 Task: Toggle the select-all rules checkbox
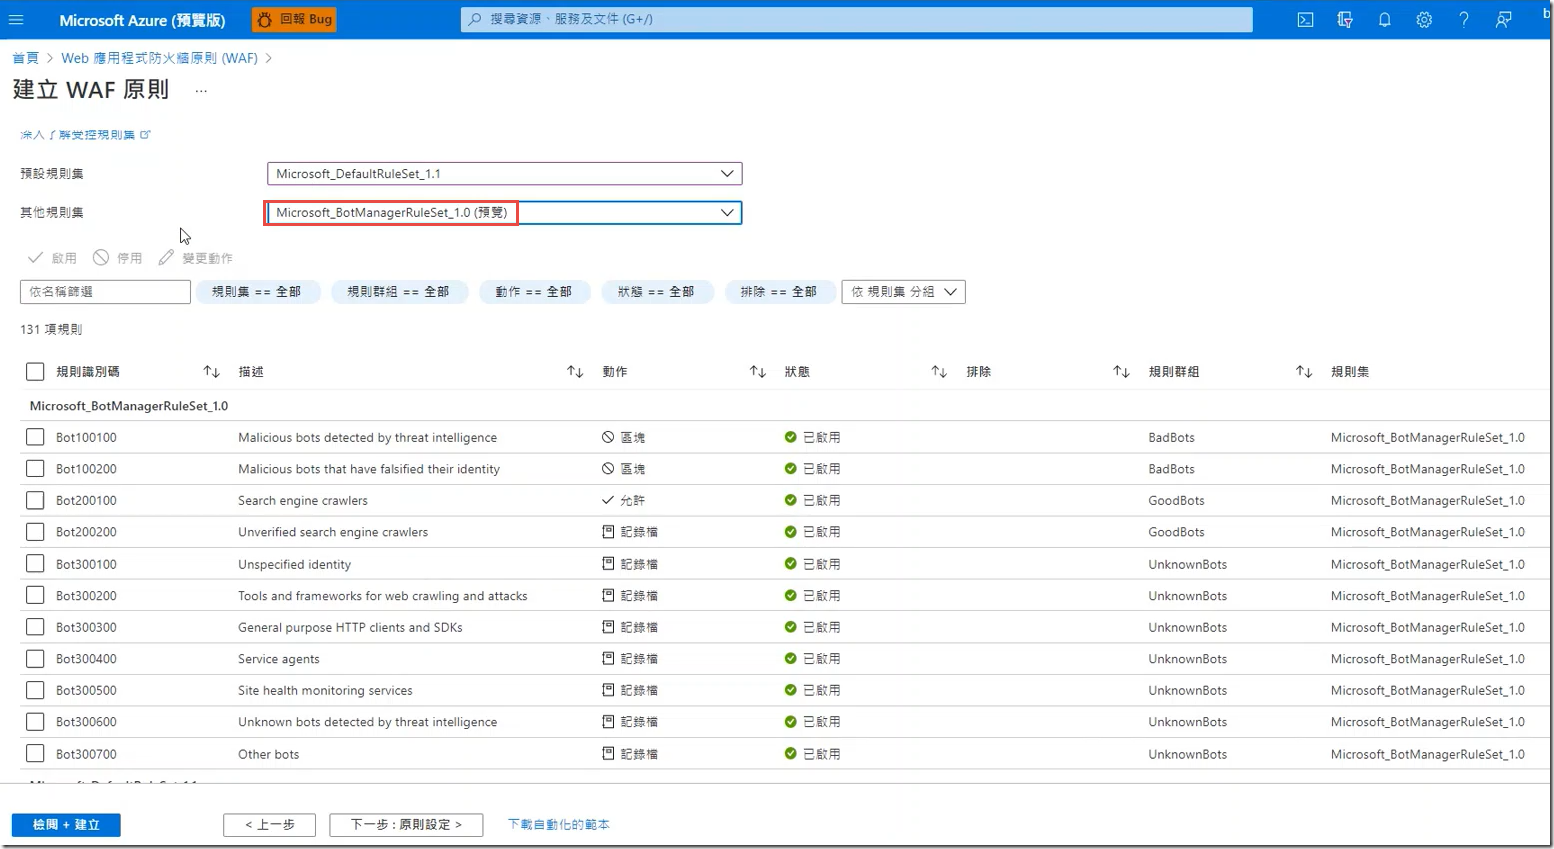[35, 372]
